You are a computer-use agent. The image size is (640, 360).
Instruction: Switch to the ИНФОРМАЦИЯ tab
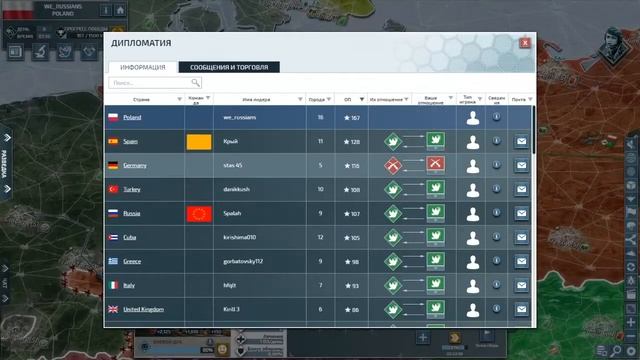click(x=143, y=67)
